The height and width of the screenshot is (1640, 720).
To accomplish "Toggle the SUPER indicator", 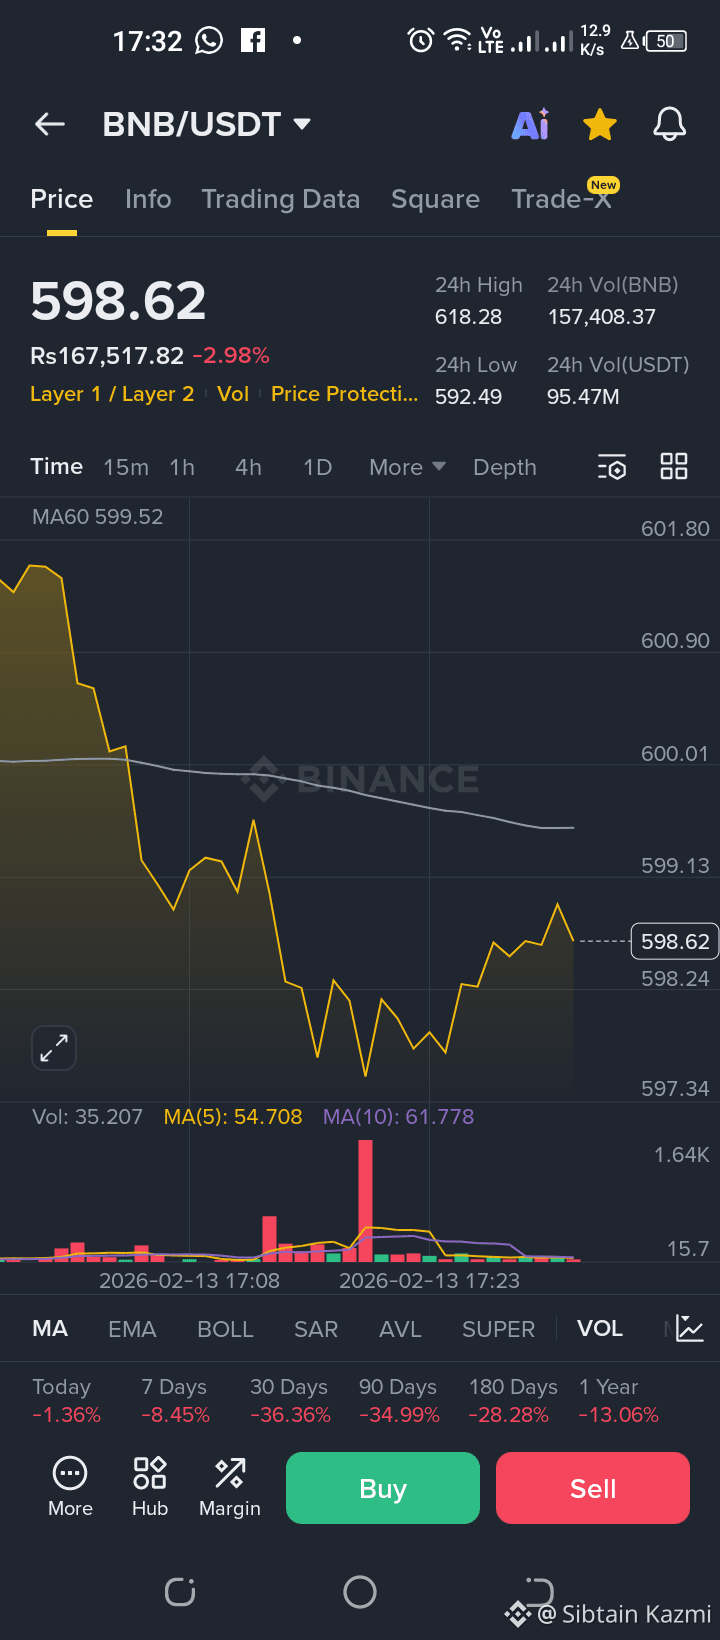I will pyautogui.click(x=498, y=1329).
